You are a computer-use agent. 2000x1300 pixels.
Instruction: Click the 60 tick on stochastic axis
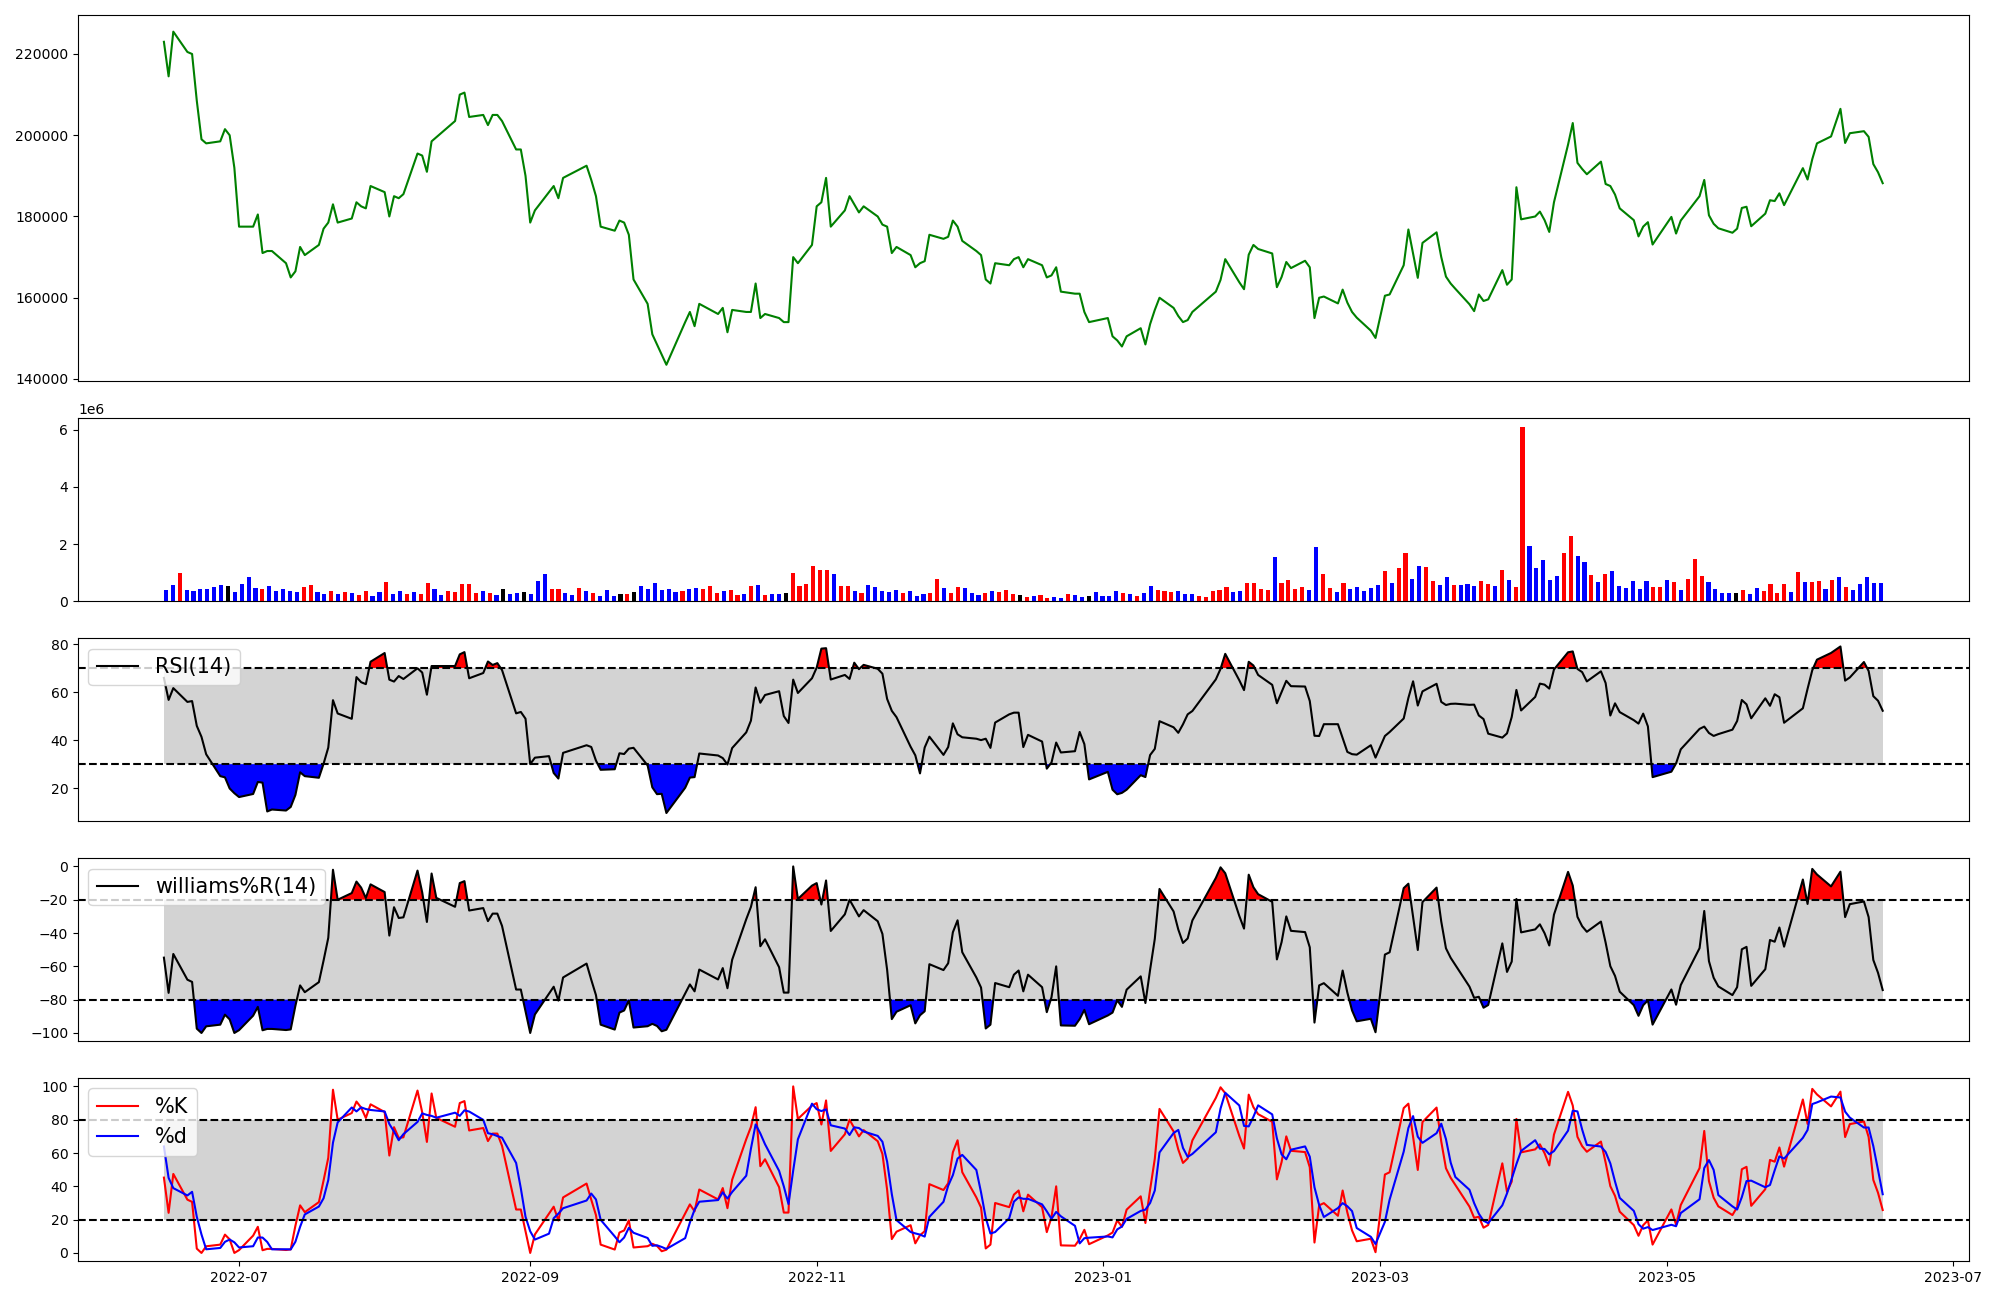click(x=59, y=1153)
